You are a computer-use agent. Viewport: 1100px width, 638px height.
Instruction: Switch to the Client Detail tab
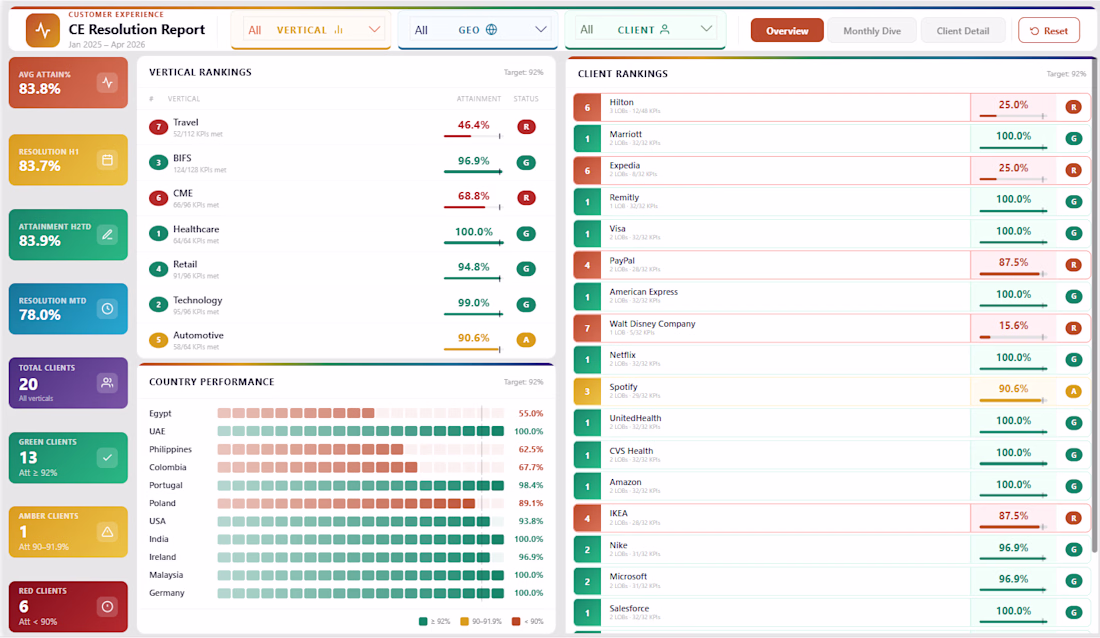click(x=962, y=31)
